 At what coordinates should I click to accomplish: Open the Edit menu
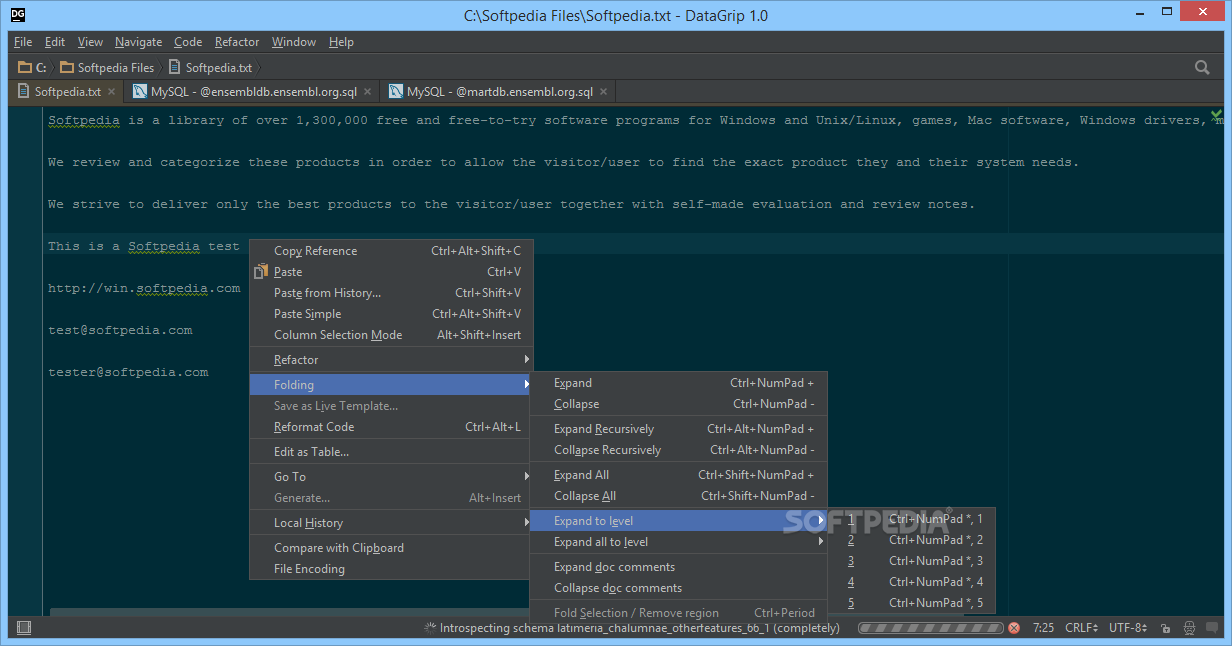pyautogui.click(x=55, y=42)
